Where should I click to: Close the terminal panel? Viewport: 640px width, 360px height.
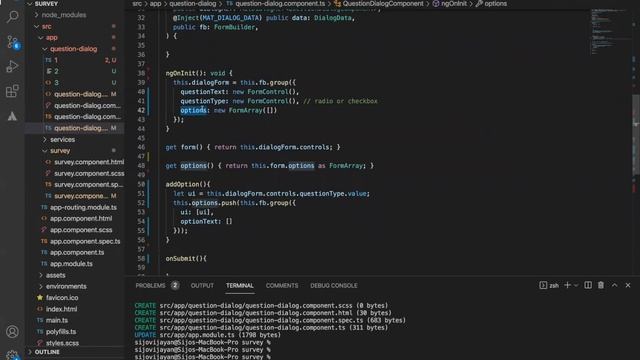point(628,285)
